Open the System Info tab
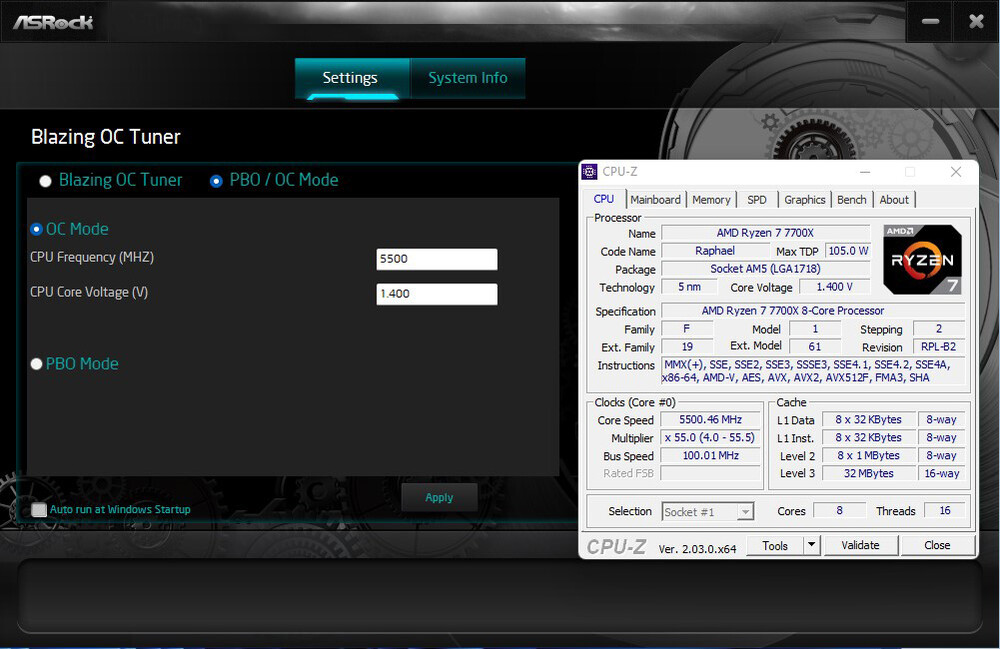Viewport: 1000px width, 649px height. (x=468, y=78)
